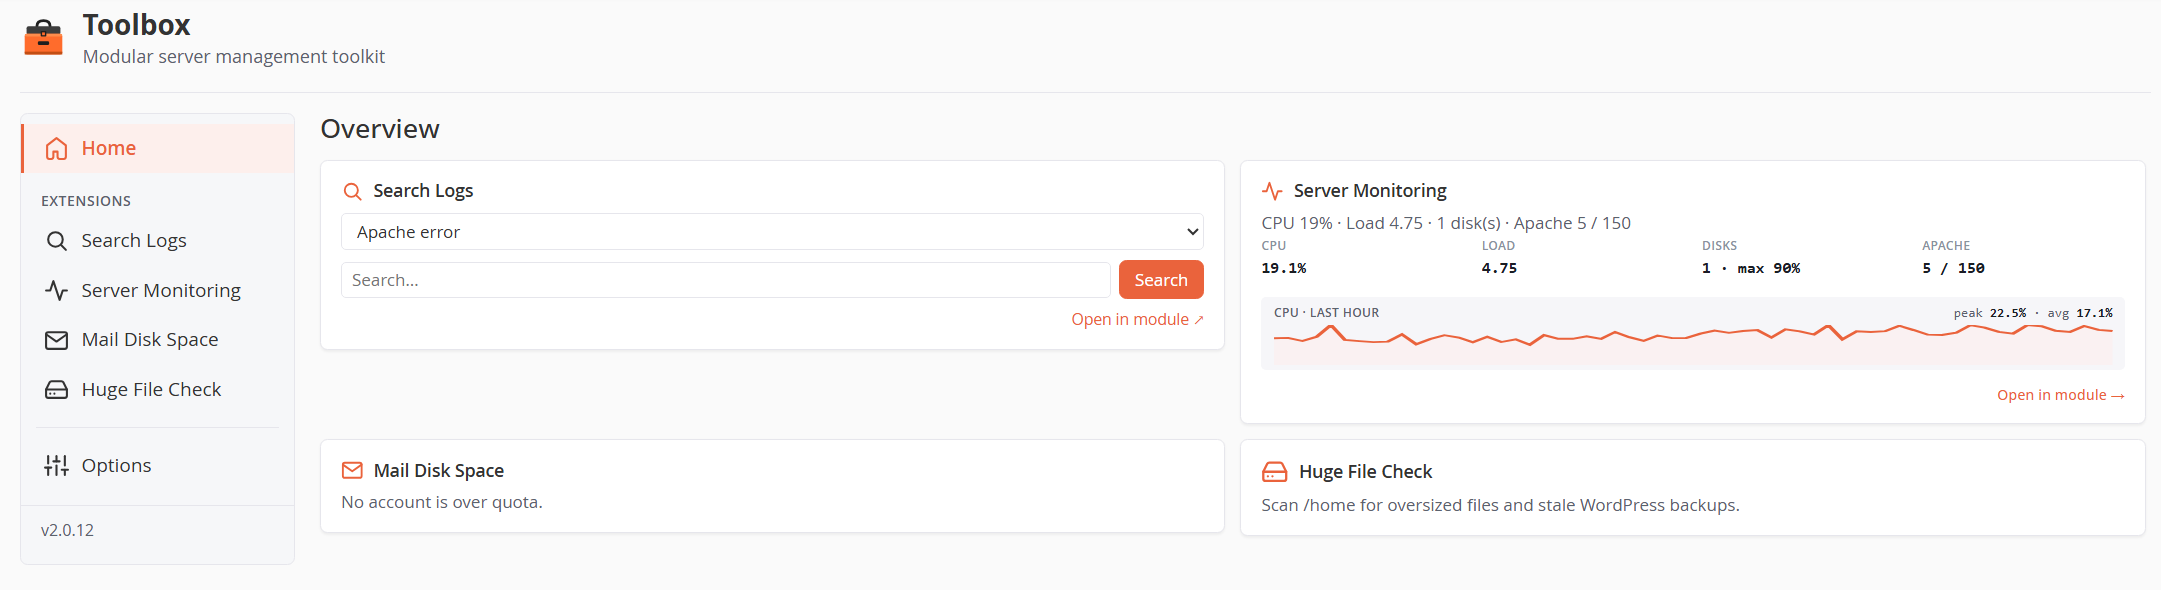Click the orange Search button
The width and height of the screenshot is (2161, 590).
(1161, 280)
